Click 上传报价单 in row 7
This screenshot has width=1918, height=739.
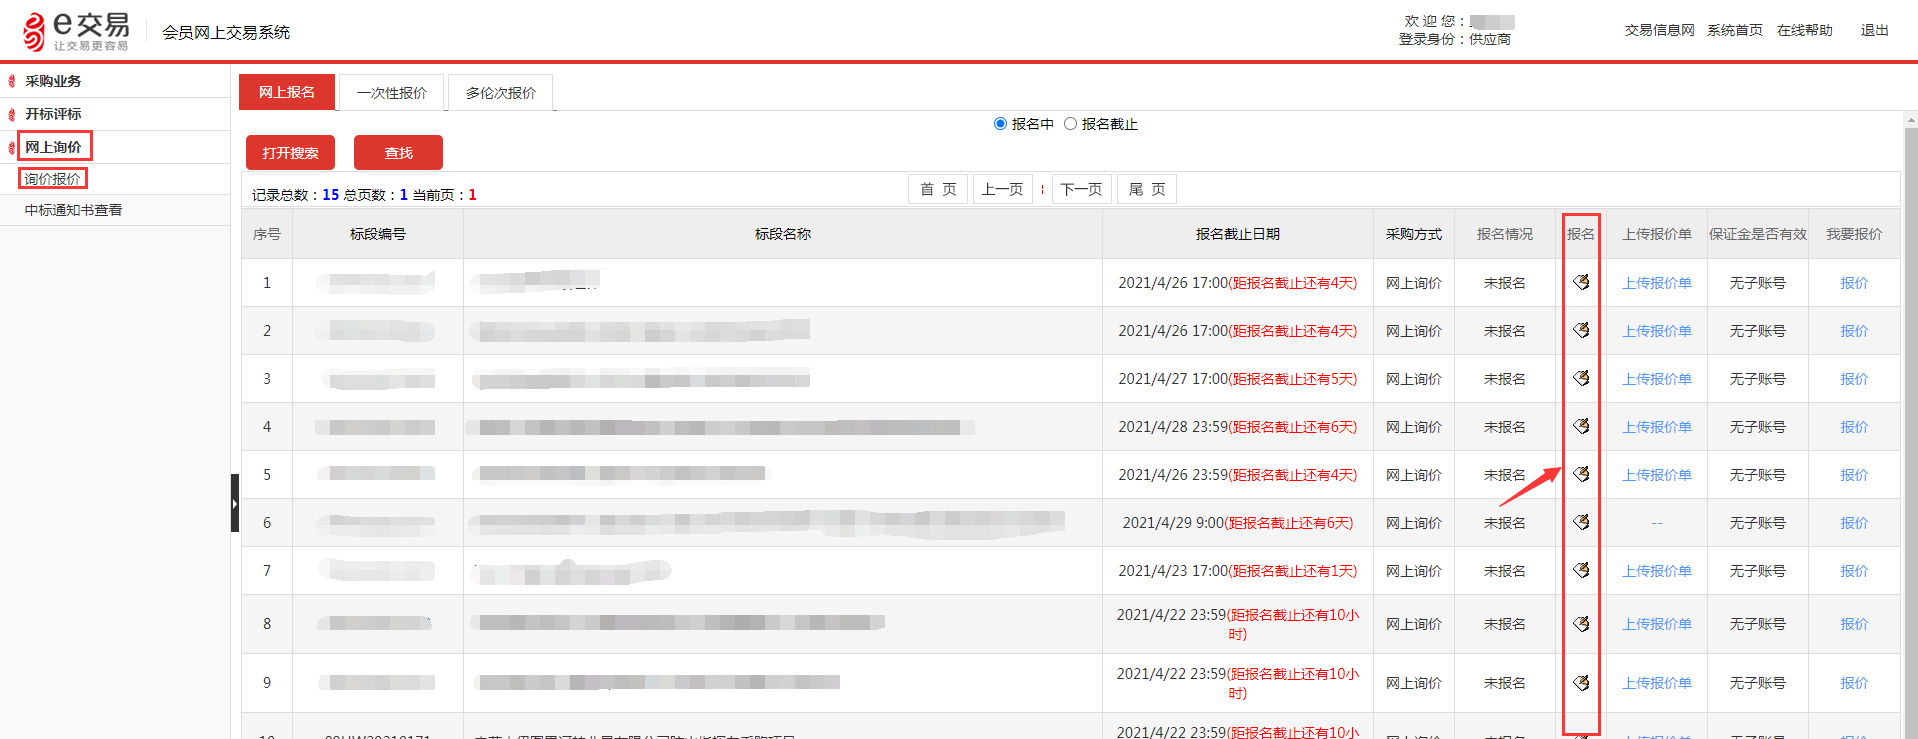[1657, 571]
